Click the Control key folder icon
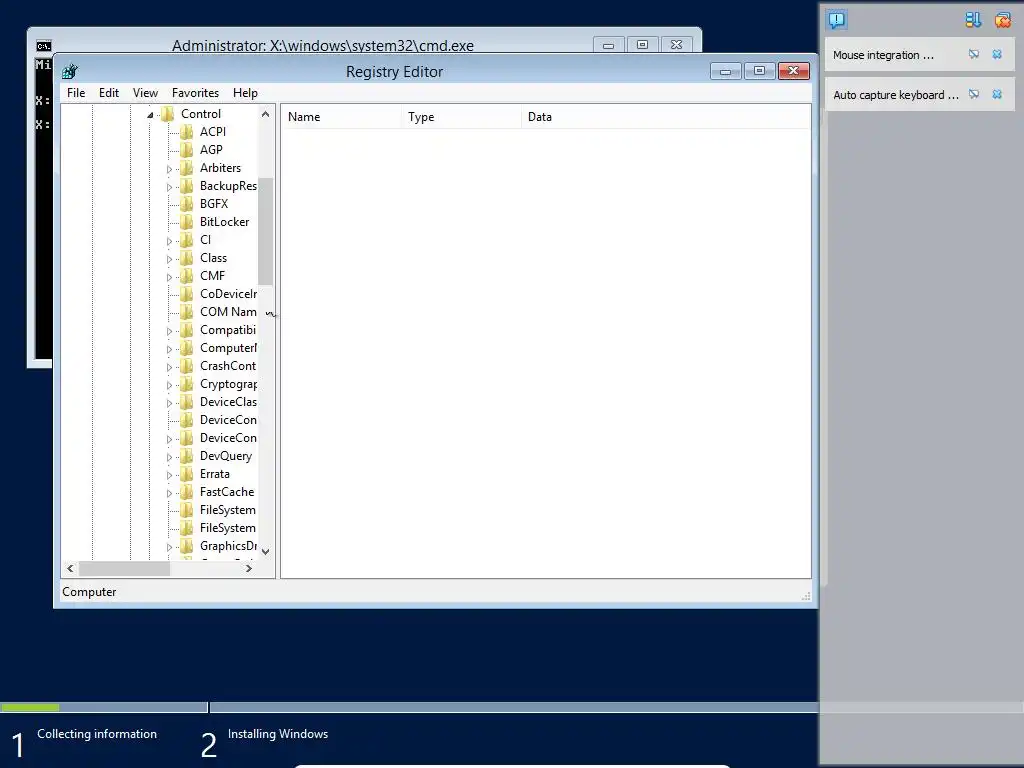 [x=168, y=114]
